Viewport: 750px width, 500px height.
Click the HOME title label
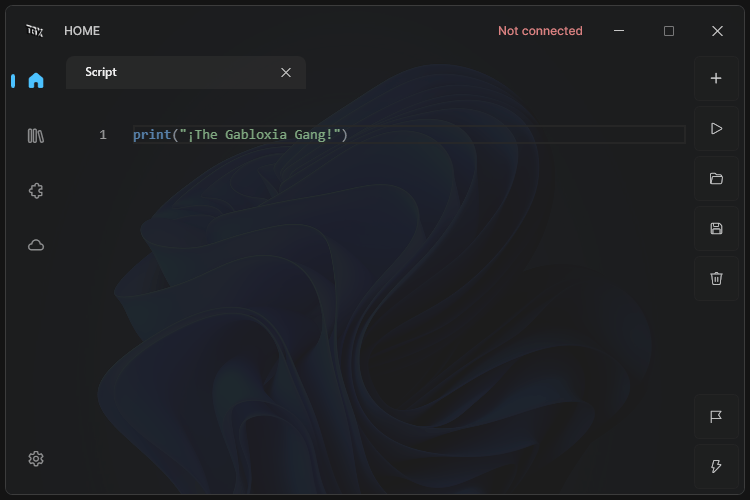tap(82, 31)
